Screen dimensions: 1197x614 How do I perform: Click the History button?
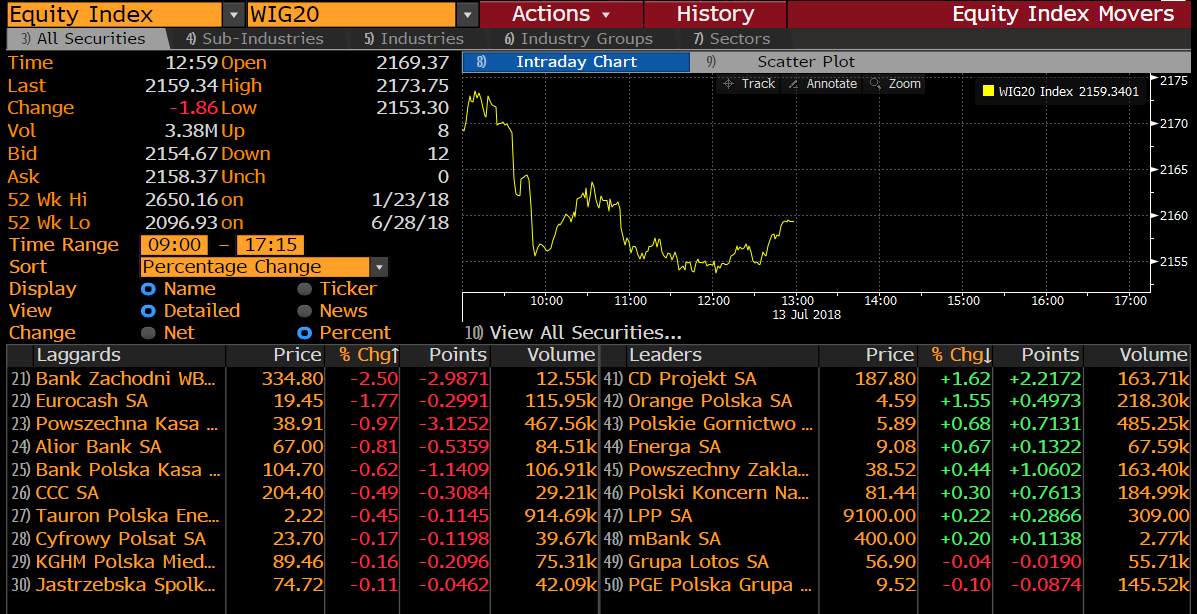pos(715,14)
